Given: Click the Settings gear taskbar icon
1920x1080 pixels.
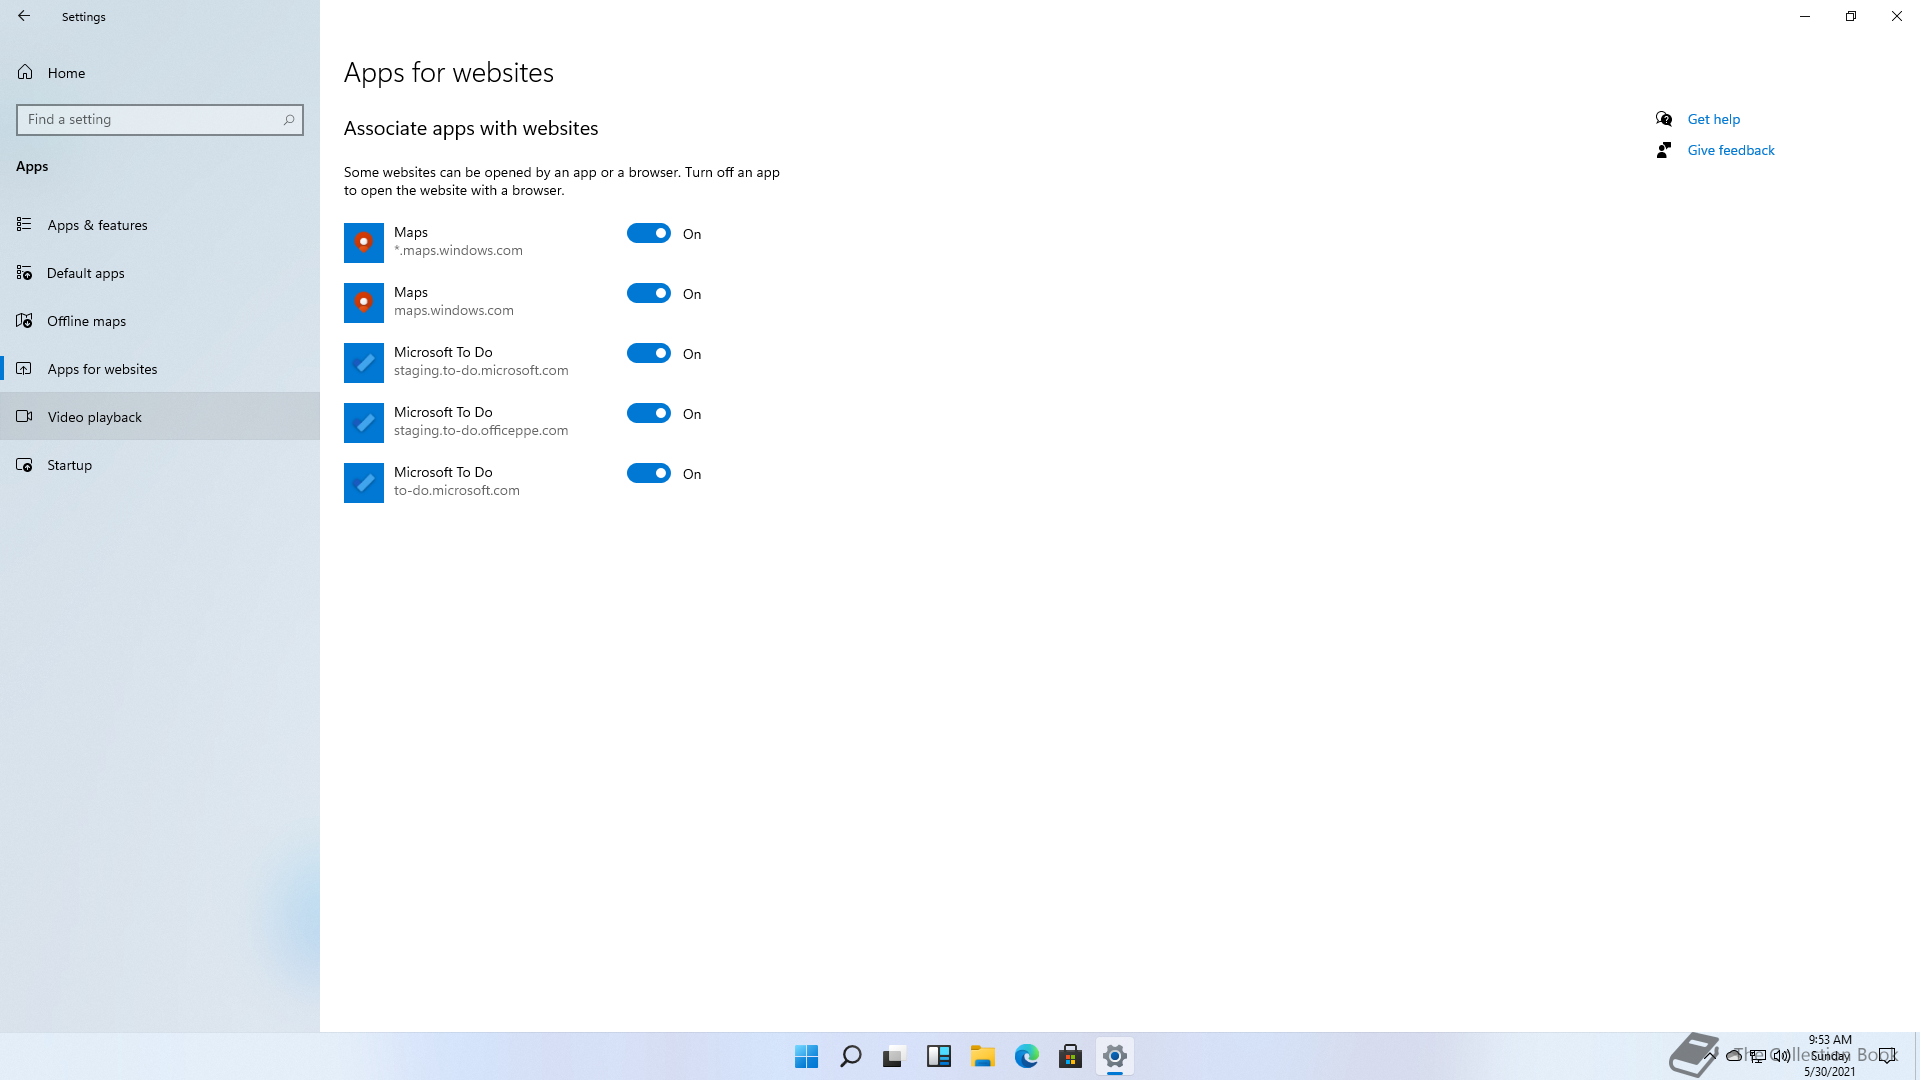Looking at the screenshot, I should [1115, 1056].
